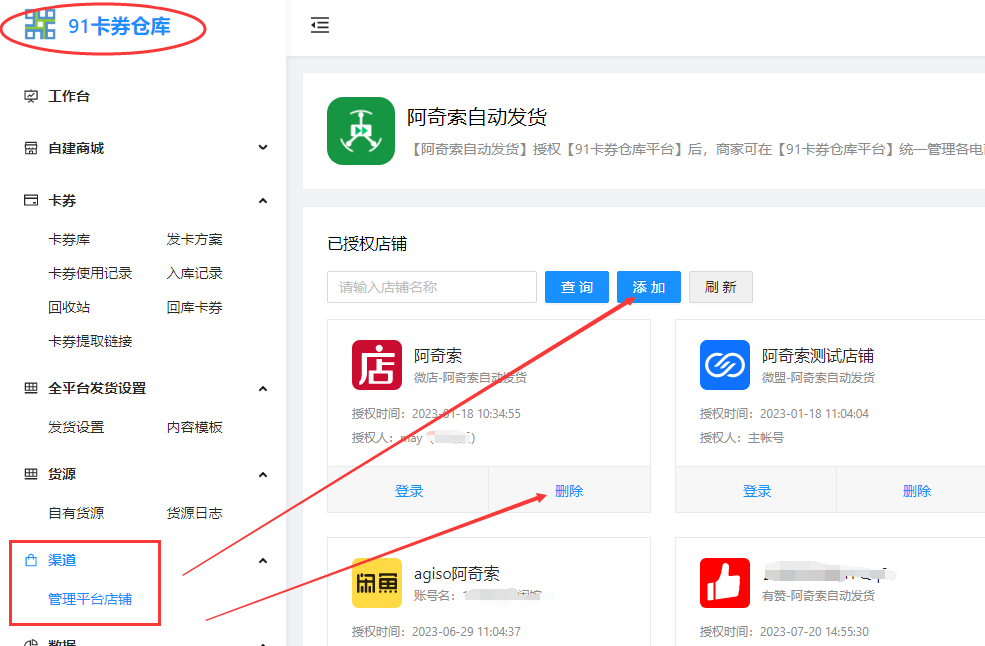Expand the 自建商城 menu chevron

pos(263,148)
